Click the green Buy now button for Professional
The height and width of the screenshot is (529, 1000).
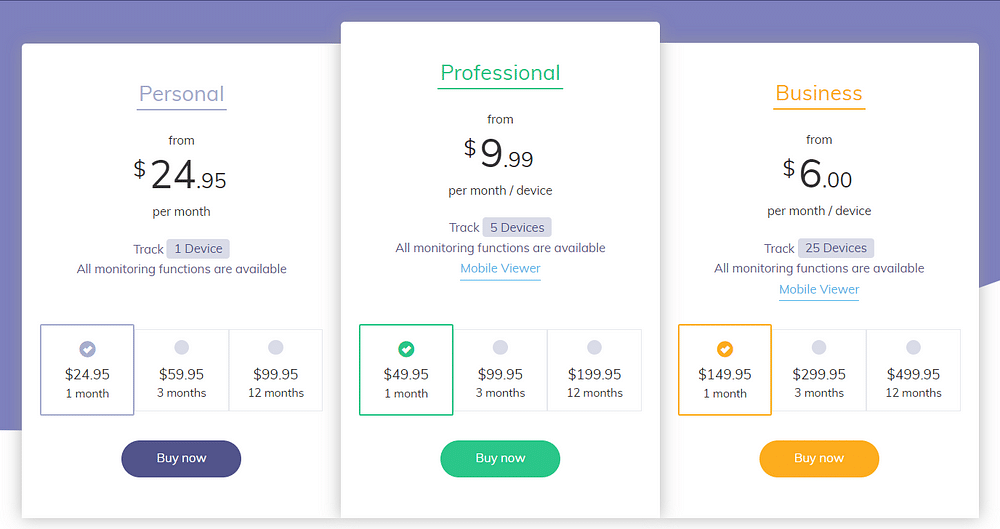[500, 458]
